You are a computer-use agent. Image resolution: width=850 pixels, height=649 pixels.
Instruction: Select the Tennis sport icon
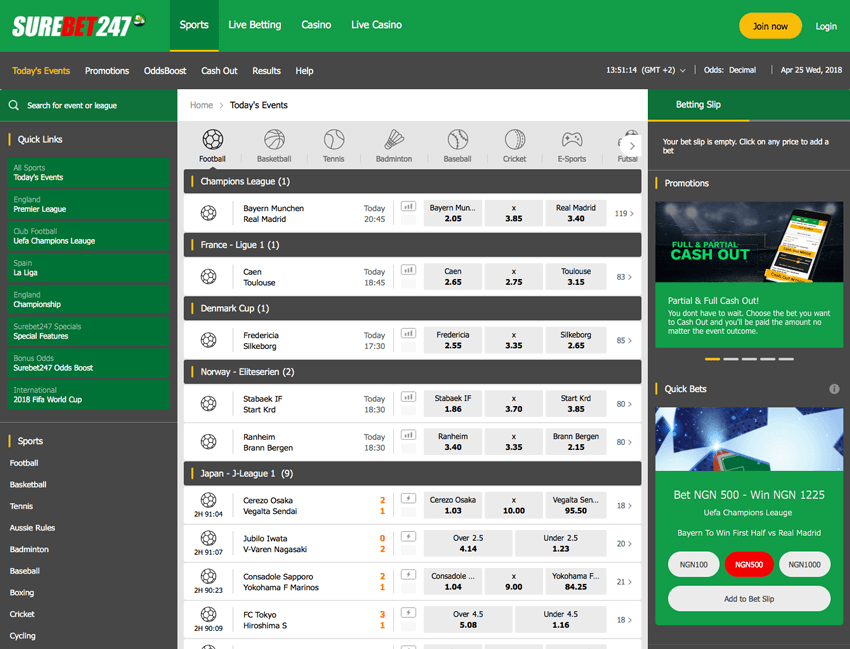click(334, 139)
